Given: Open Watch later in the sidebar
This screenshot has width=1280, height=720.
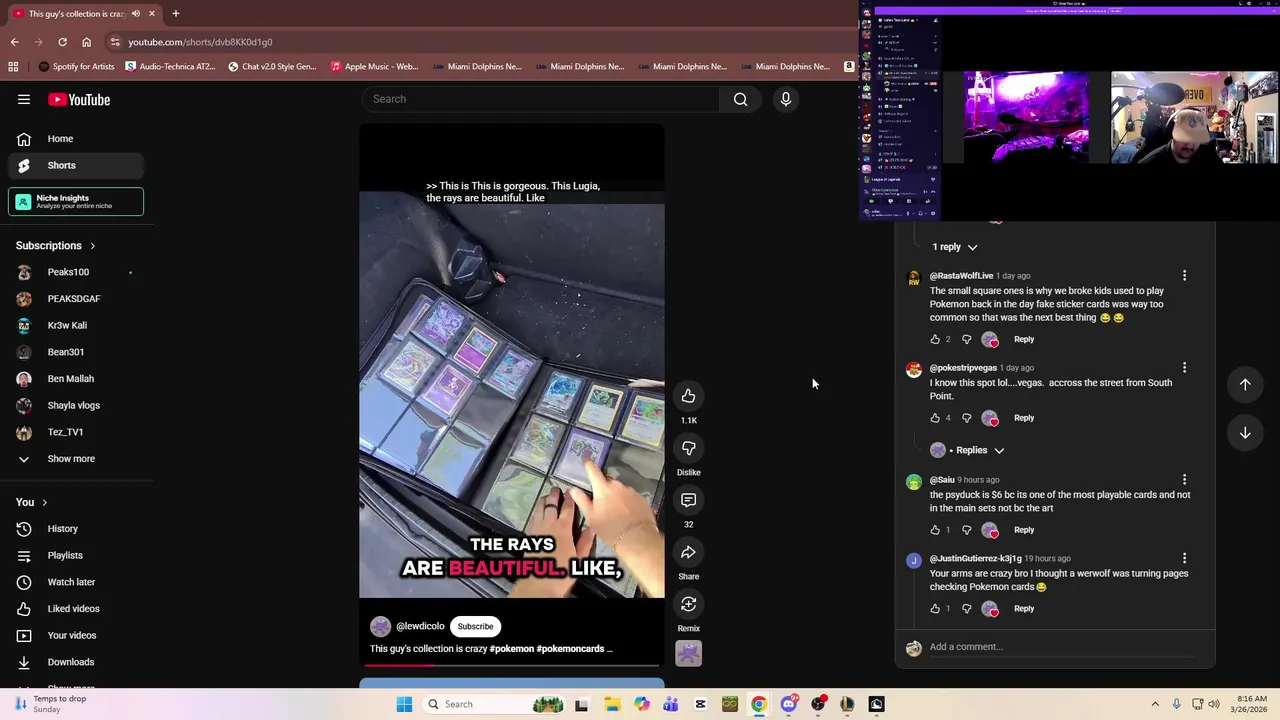Looking at the screenshot, I should coord(76,582).
